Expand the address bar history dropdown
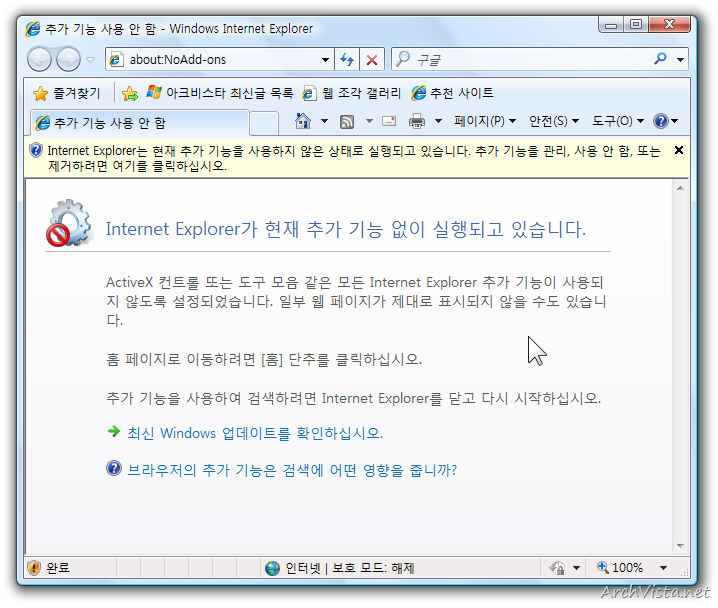718x608 pixels. tap(325, 60)
